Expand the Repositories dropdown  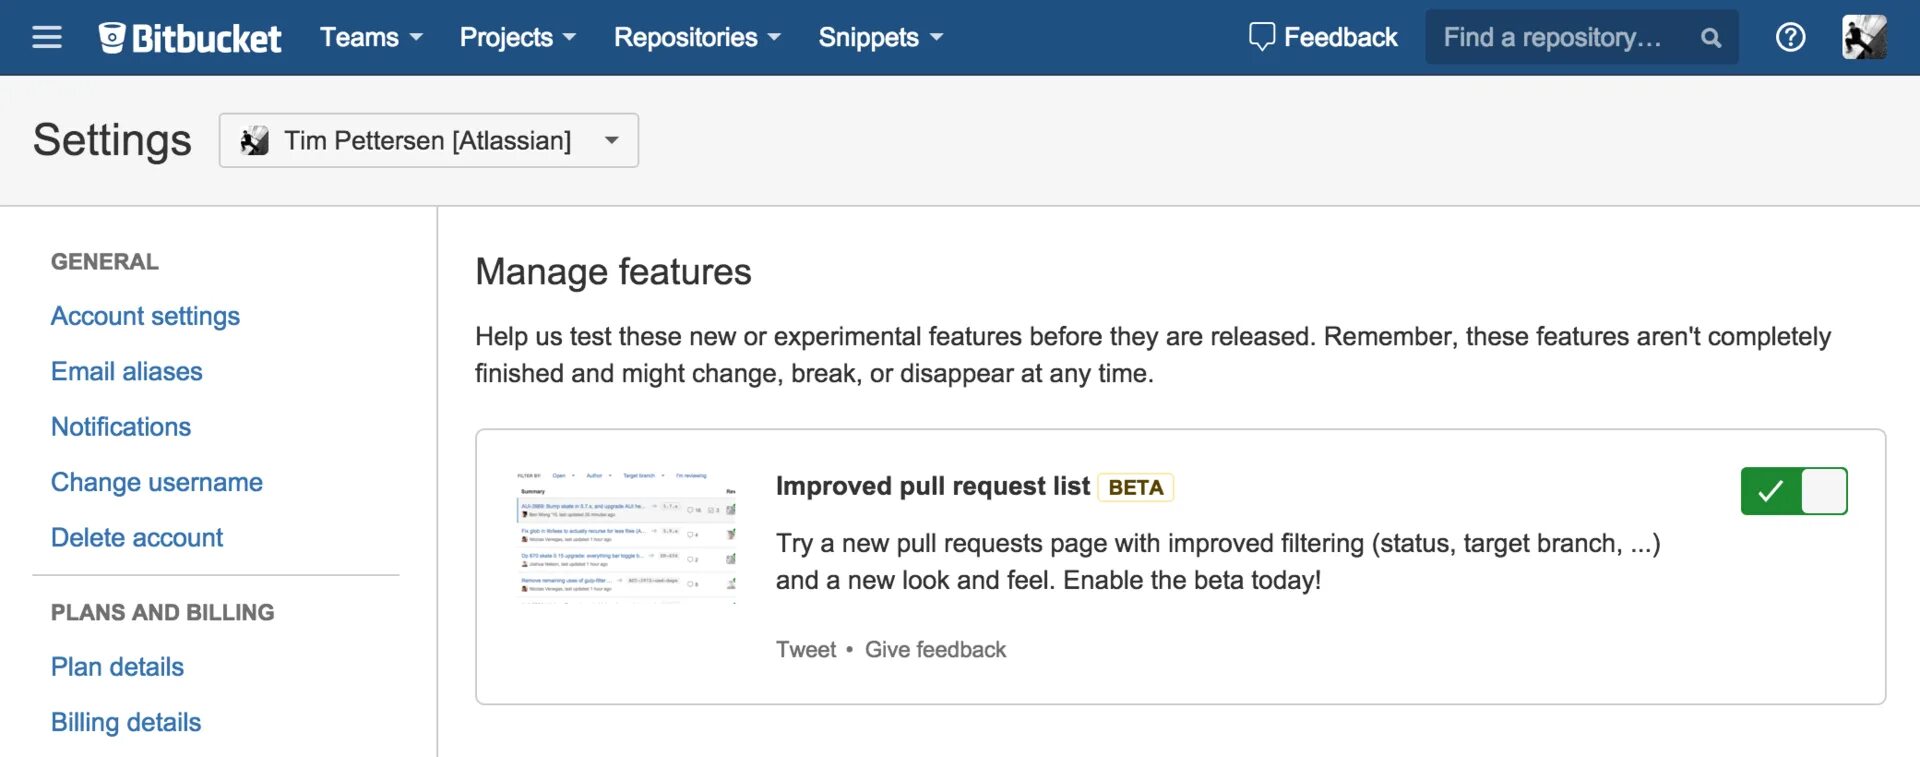697,38
